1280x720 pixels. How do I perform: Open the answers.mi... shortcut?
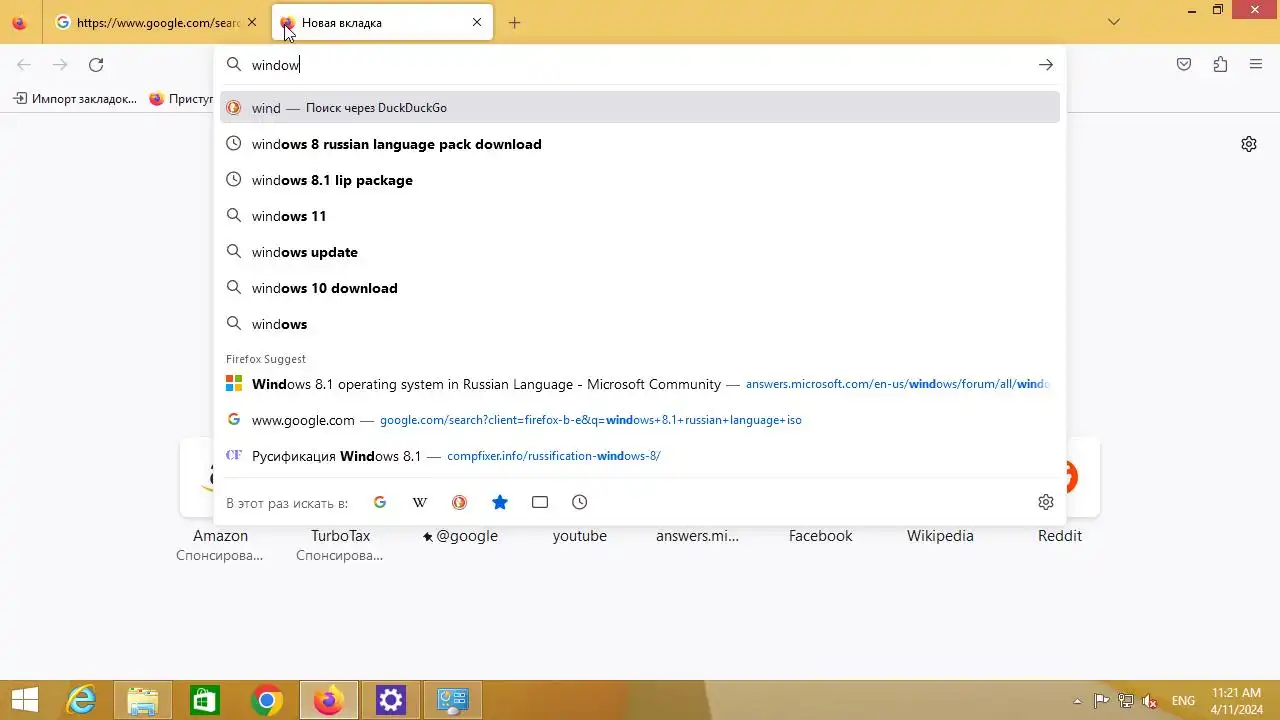point(698,536)
